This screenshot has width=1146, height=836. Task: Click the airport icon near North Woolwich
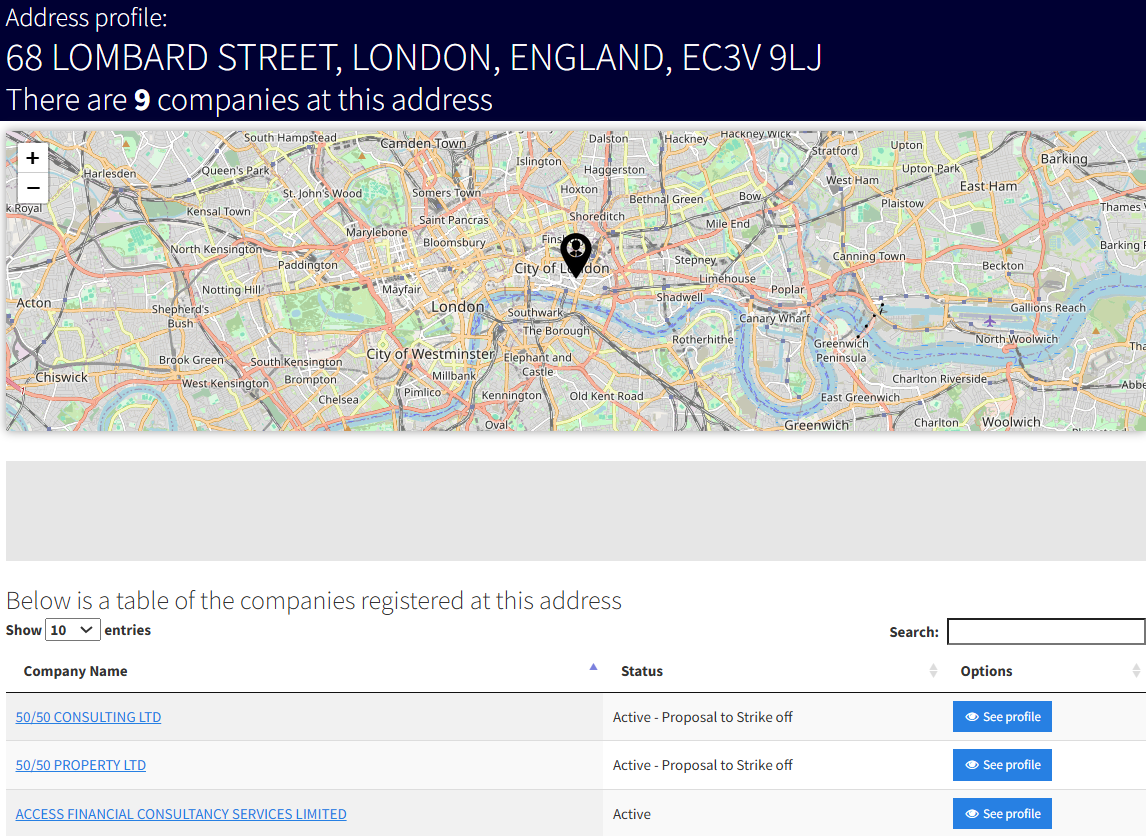(990, 321)
